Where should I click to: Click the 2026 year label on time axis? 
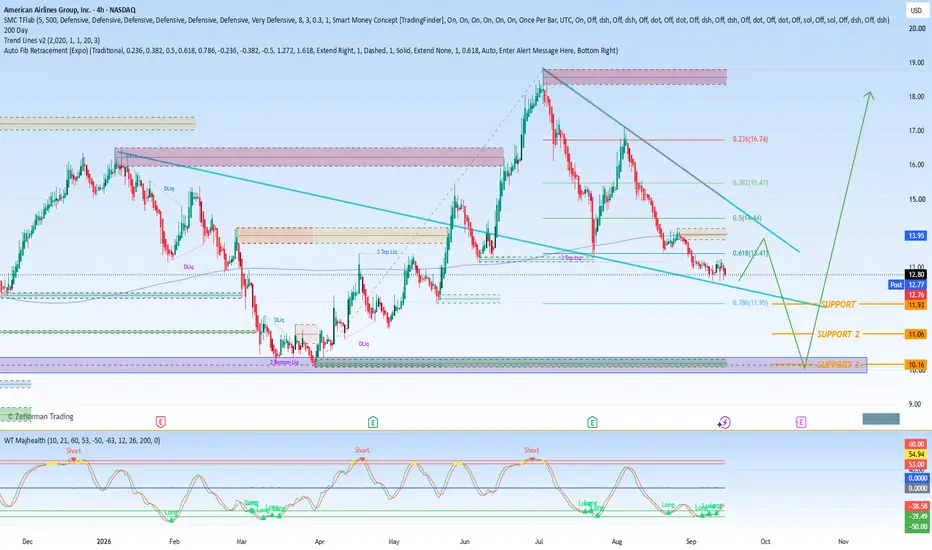coord(104,541)
